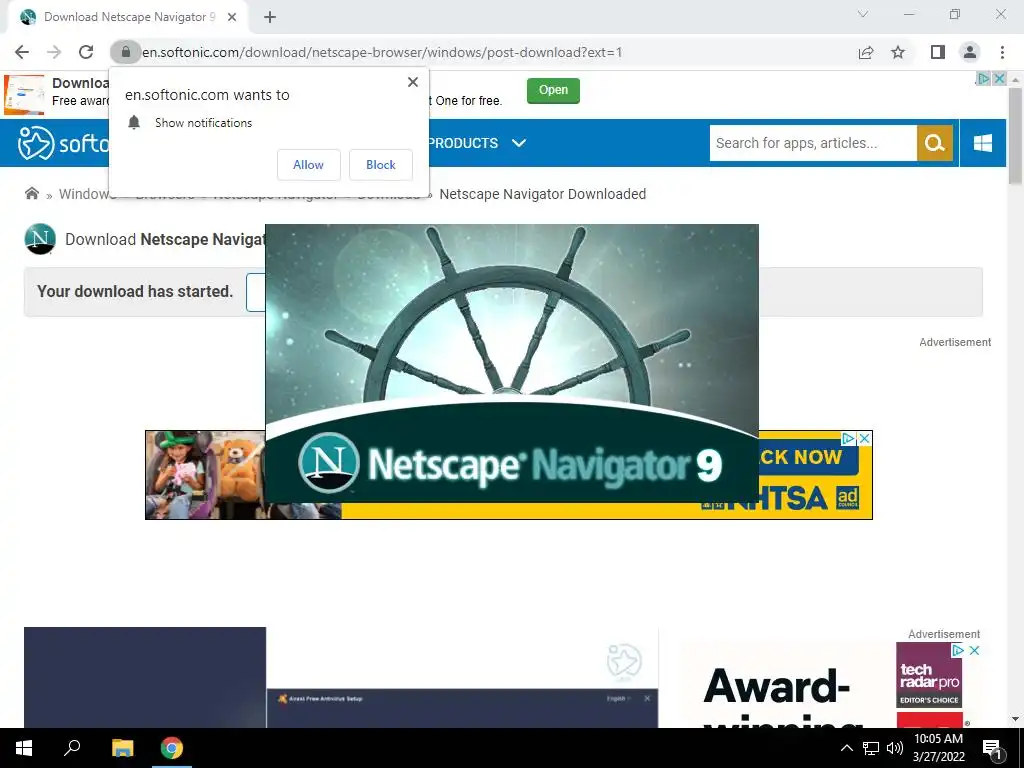Close the top banner advertisement
The image size is (1024, 768).
pos(999,78)
